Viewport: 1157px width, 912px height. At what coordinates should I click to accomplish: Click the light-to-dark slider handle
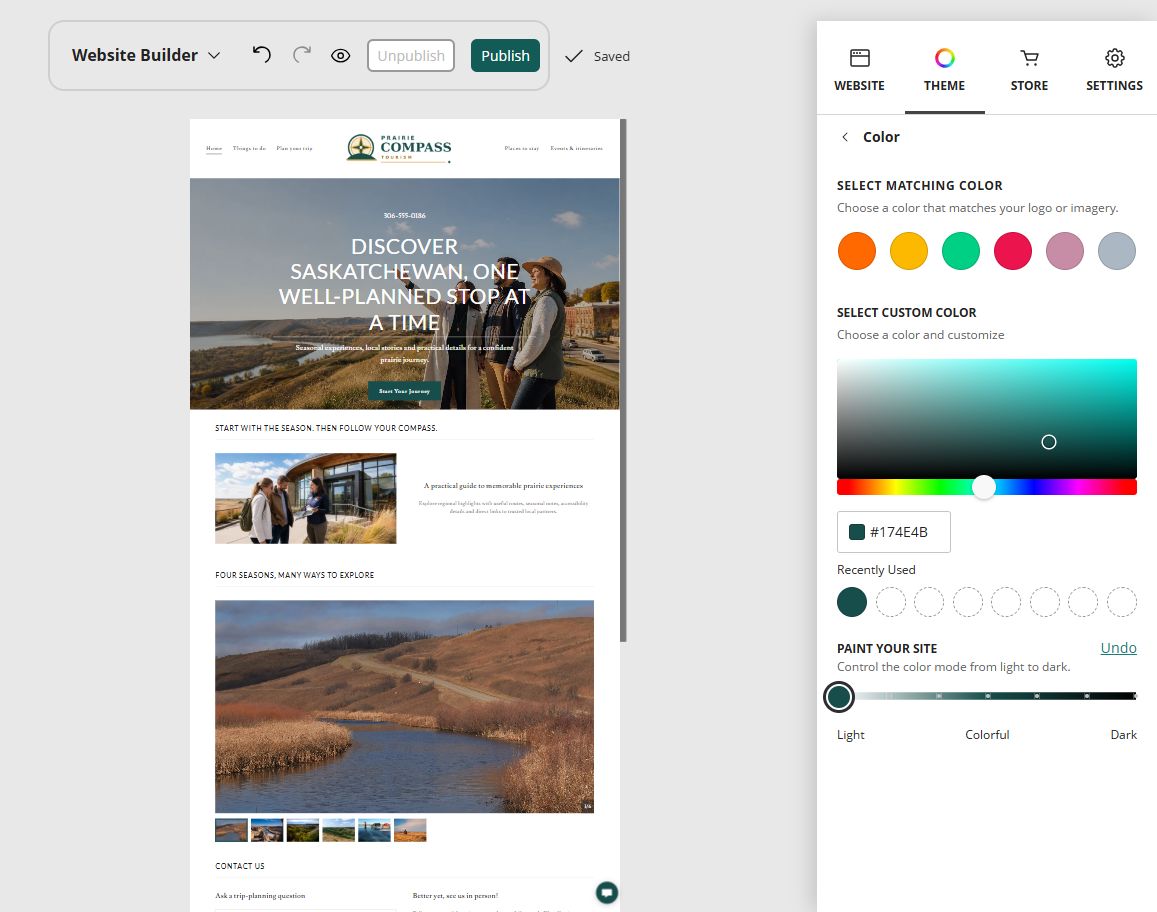coord(839,697)
